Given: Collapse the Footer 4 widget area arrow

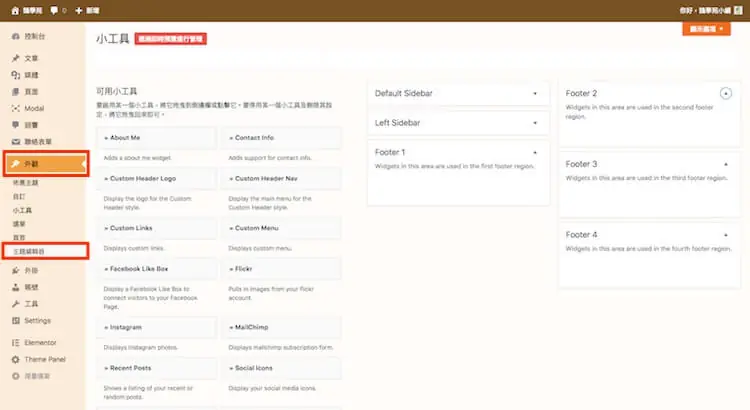Looking at the screenshot, I should tap(726, 235).
